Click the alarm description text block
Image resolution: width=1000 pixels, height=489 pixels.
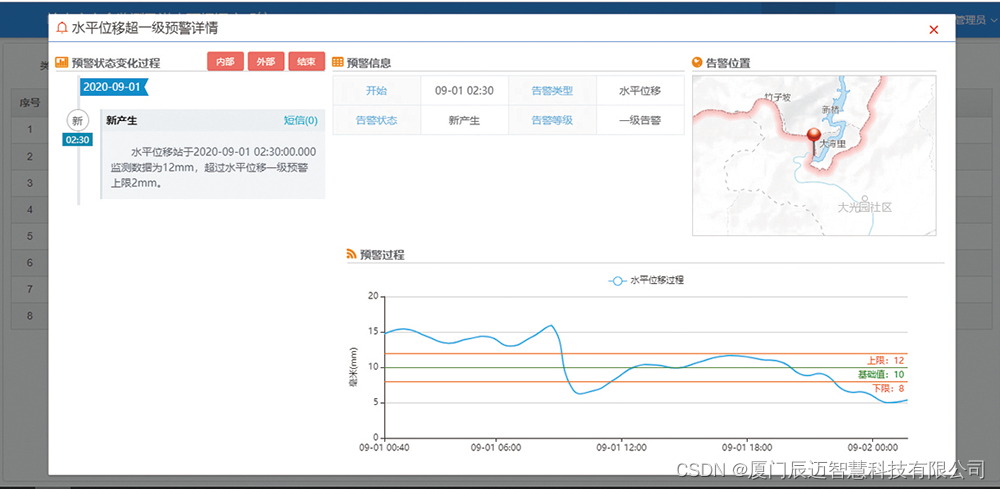click(213, 168)
